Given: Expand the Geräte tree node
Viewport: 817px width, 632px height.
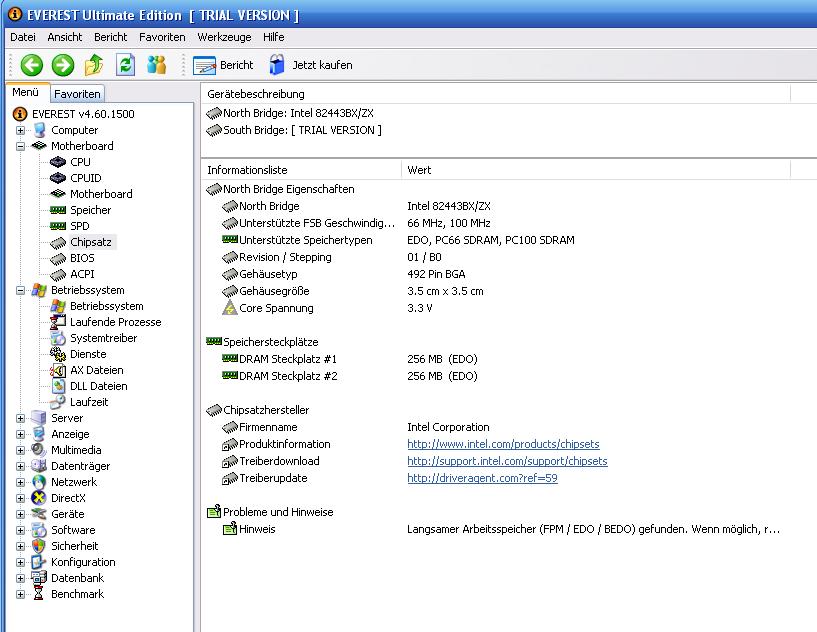Looking at the screenshot, I should 20,514.
